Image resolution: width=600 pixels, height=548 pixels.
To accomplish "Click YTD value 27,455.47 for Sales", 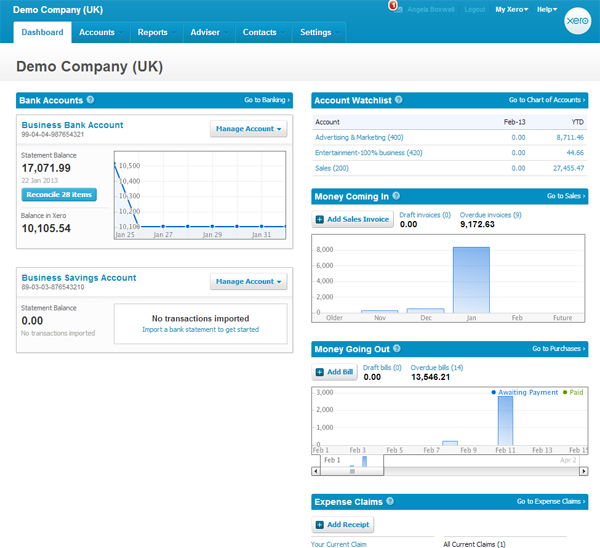I will 569,168.
